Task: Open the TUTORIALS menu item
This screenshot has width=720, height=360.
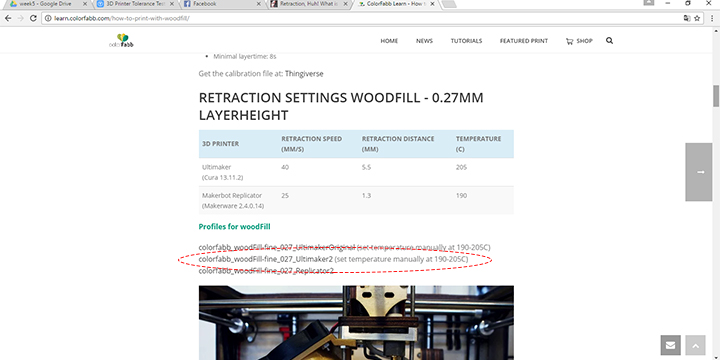Action: click(466, 41)
